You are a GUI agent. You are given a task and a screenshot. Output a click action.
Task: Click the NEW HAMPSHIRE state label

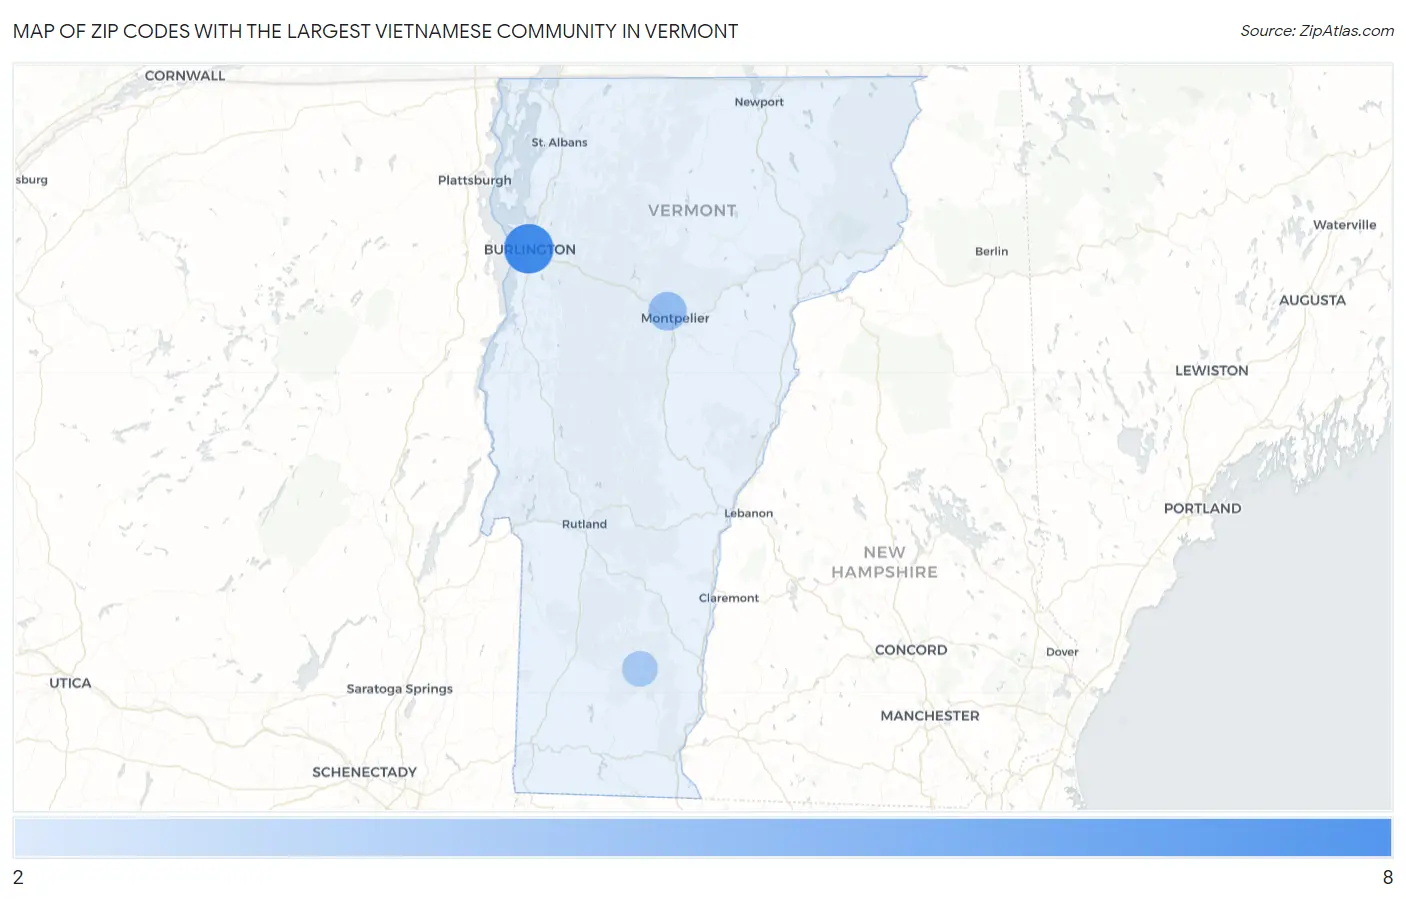[884, 562]
